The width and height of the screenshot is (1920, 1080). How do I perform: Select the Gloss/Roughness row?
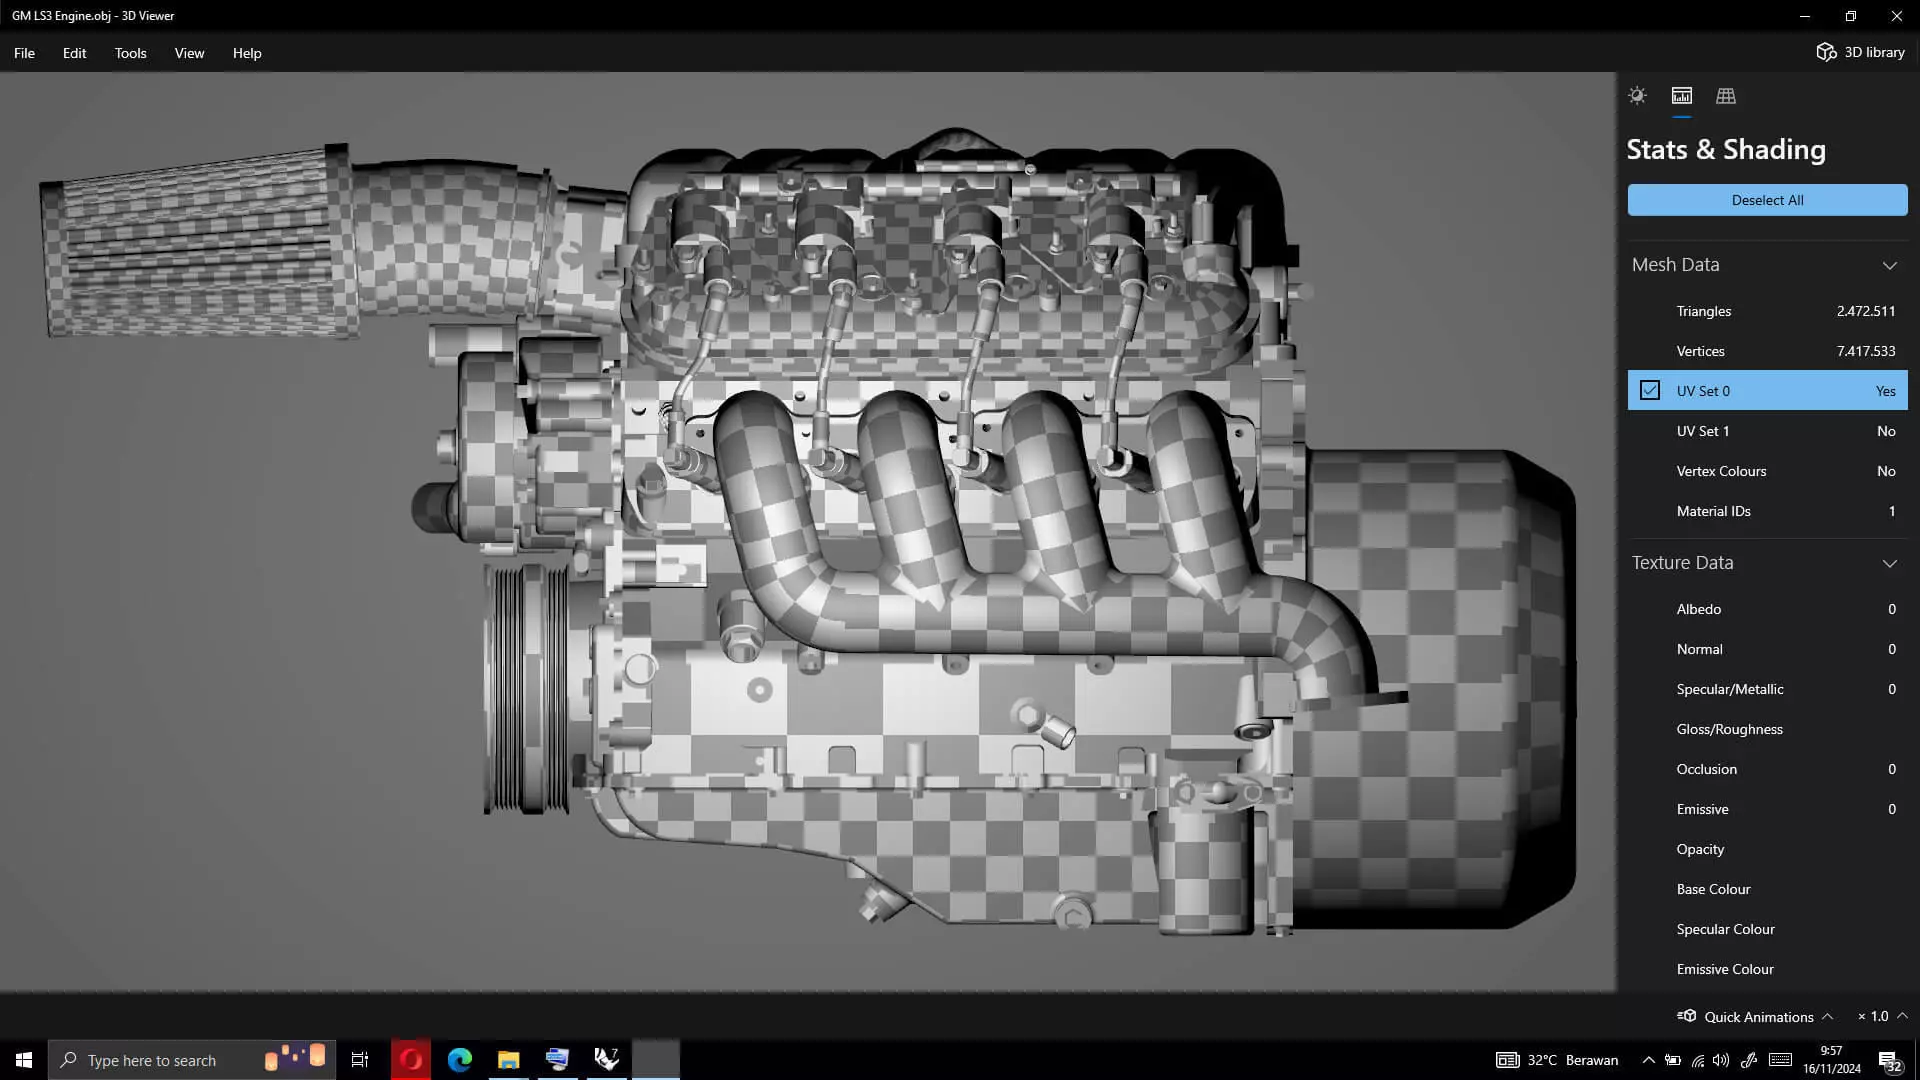point(1767,729)
